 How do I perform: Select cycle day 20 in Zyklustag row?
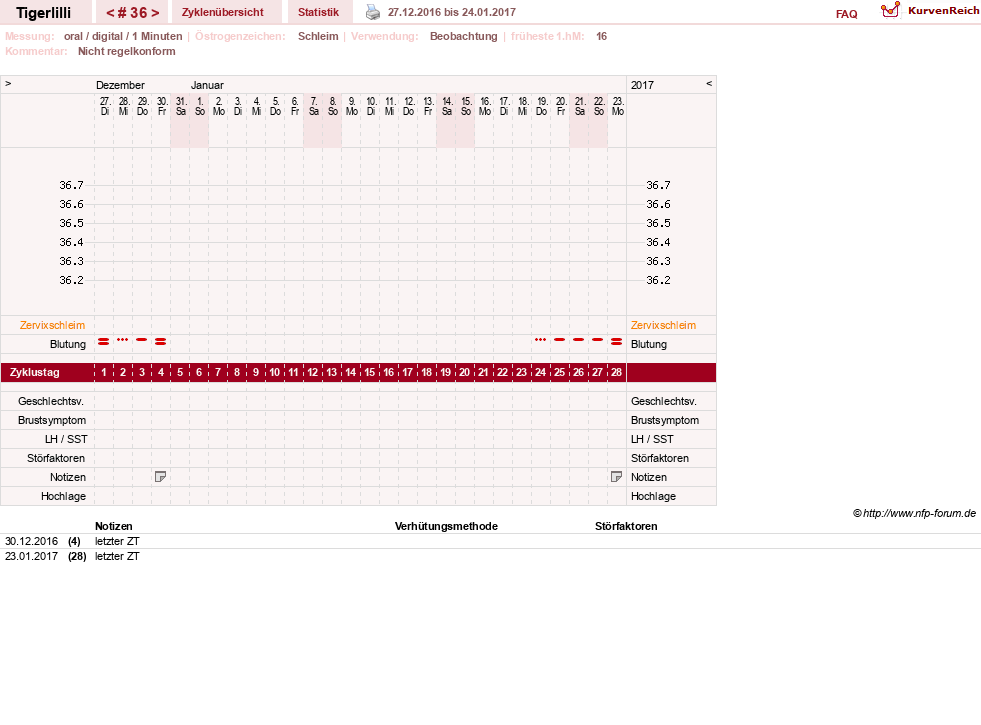pos(464,372)
